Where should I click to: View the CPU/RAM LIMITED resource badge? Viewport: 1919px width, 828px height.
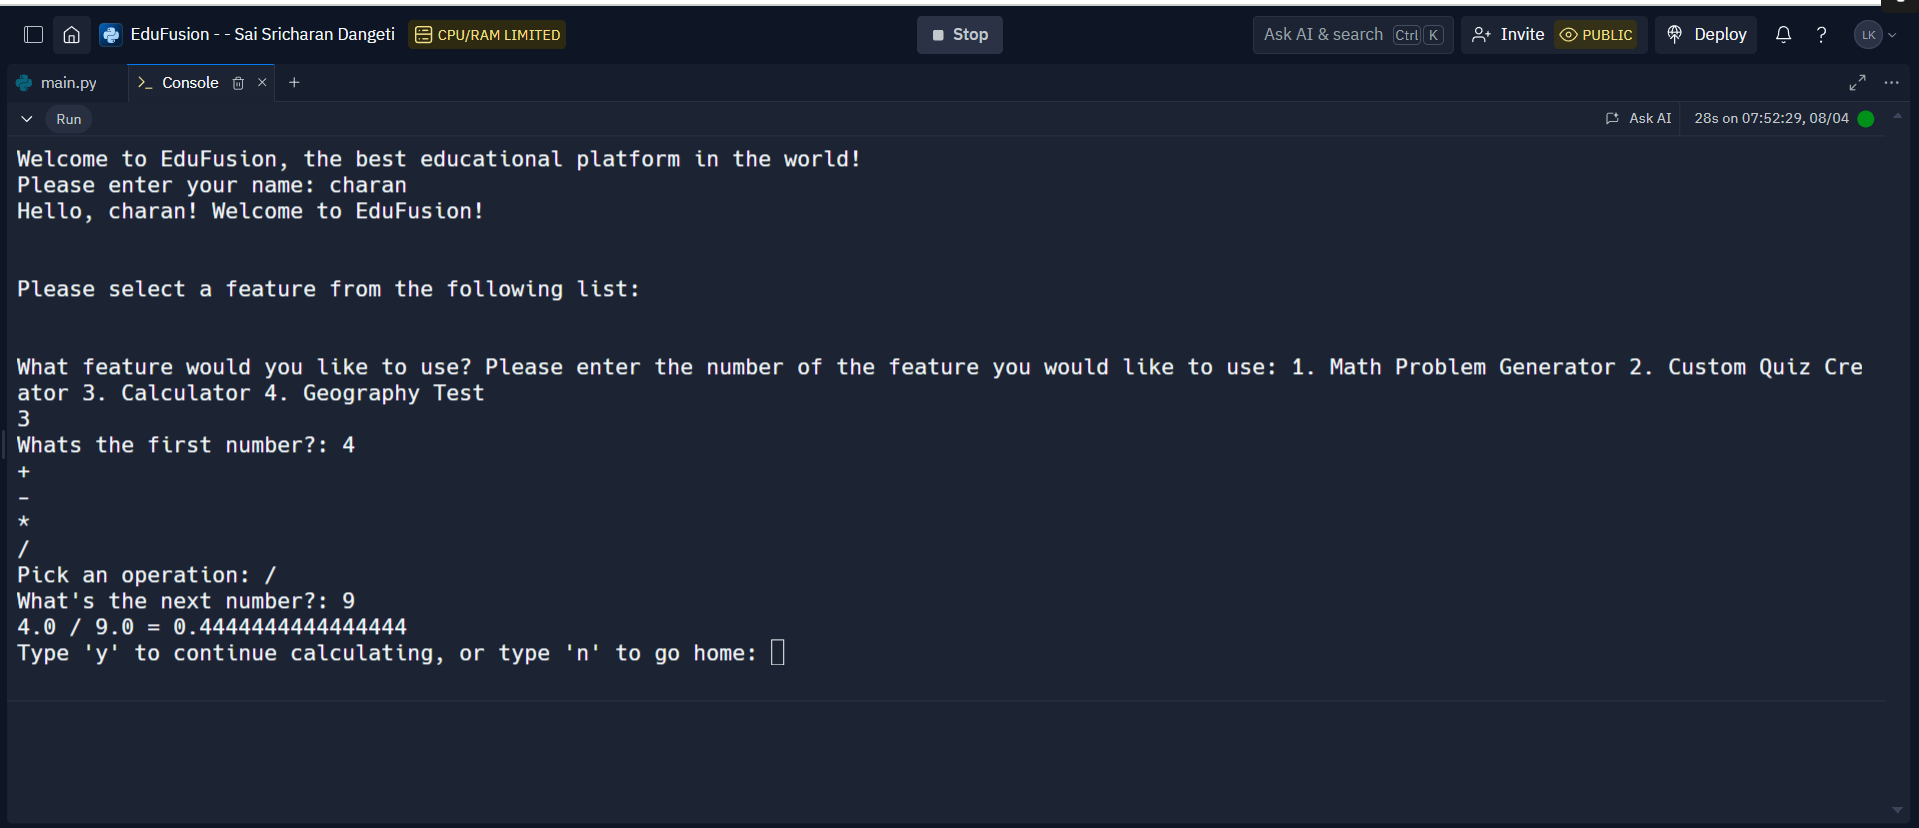[487, 35]
